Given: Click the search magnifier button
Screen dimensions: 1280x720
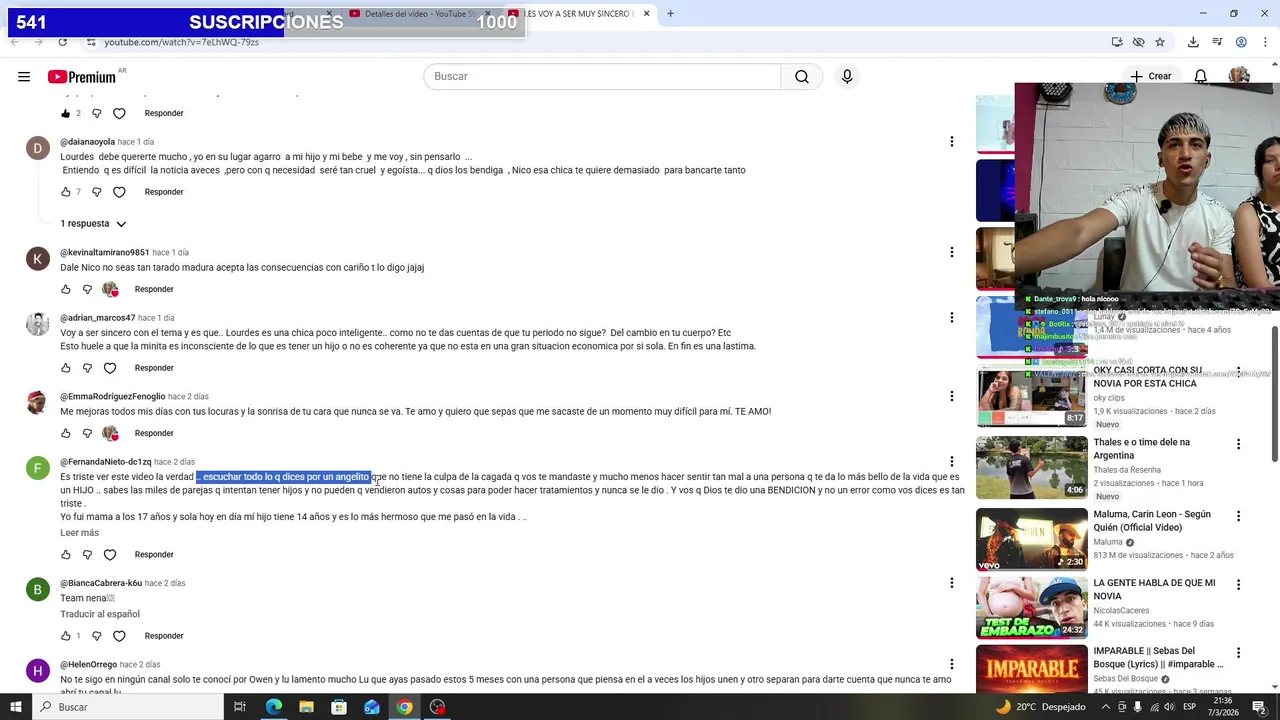Looking at the screenshot, I should [802, 77].
